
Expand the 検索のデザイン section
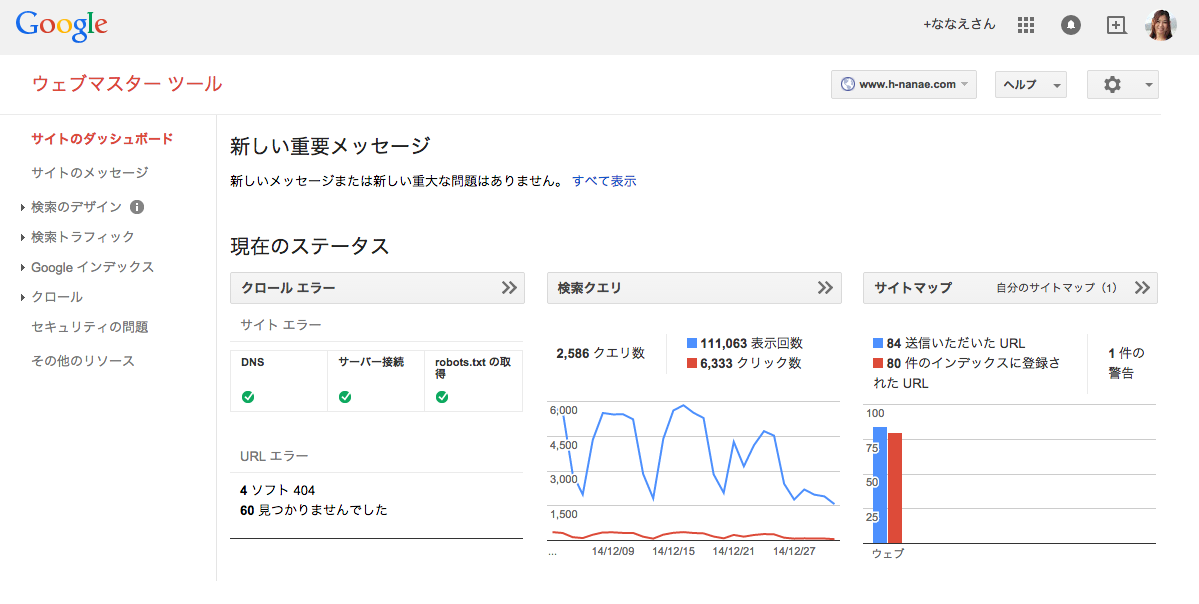tap(76, 206)
